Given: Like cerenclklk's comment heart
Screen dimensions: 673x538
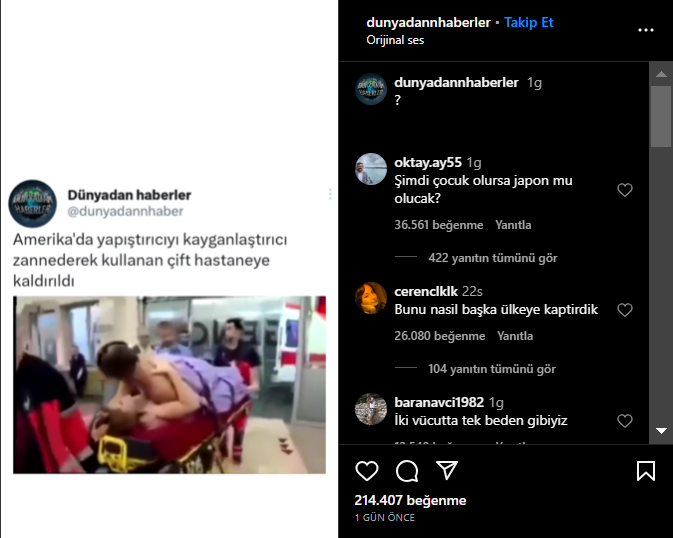Looking at the screenshot, I should [625, 310].
